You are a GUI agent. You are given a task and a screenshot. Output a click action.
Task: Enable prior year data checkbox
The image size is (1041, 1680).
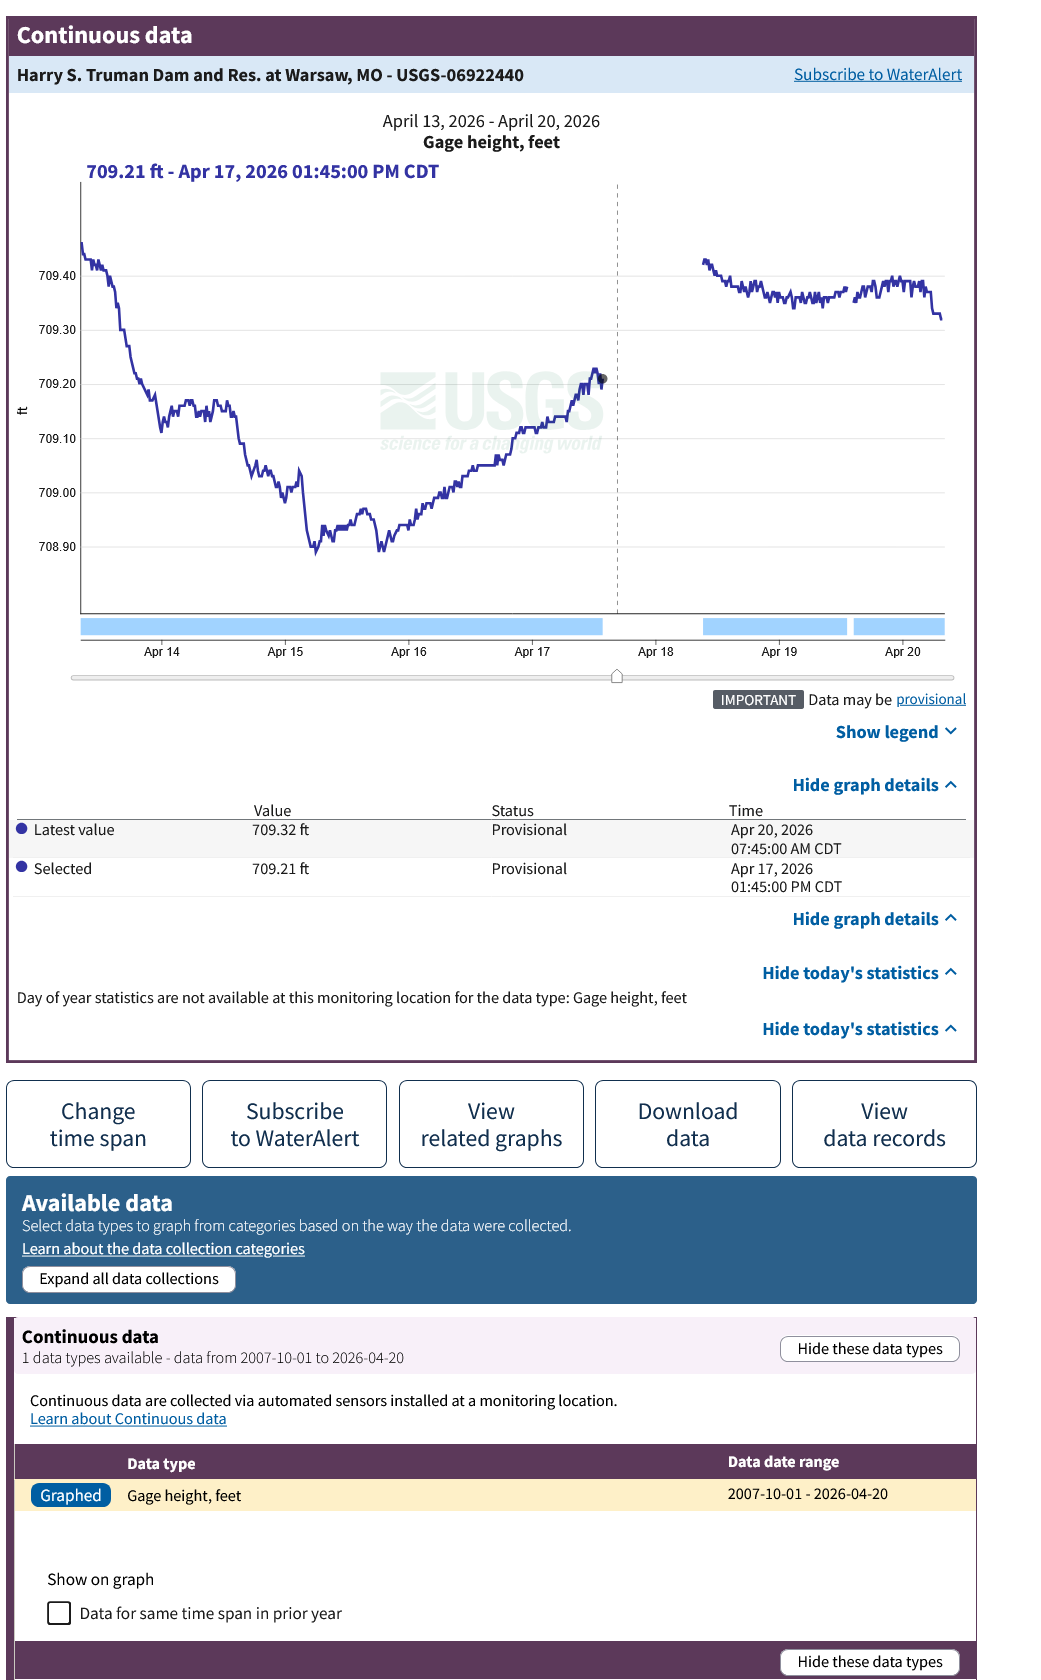point(60,1613)
